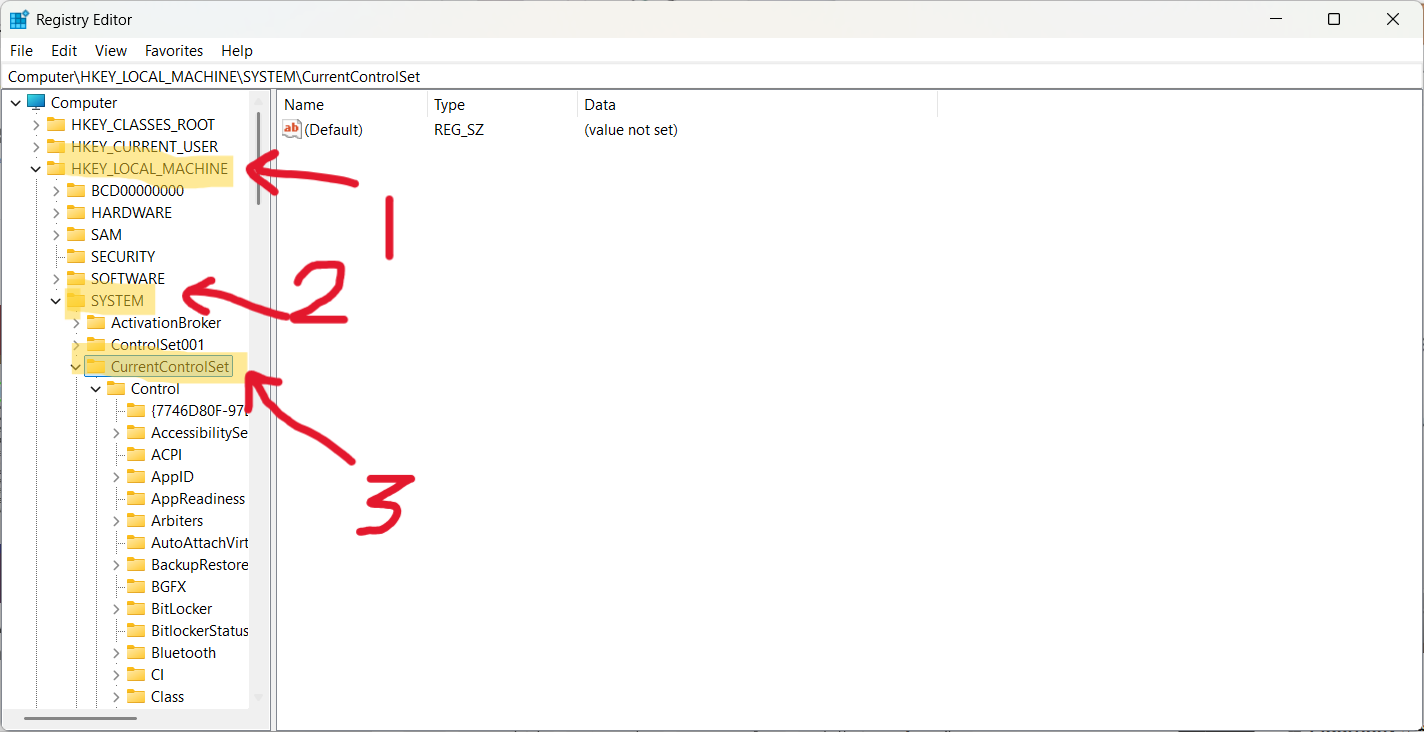Expand the HKEY_CLASSES_ROOT key

point(36,124)
